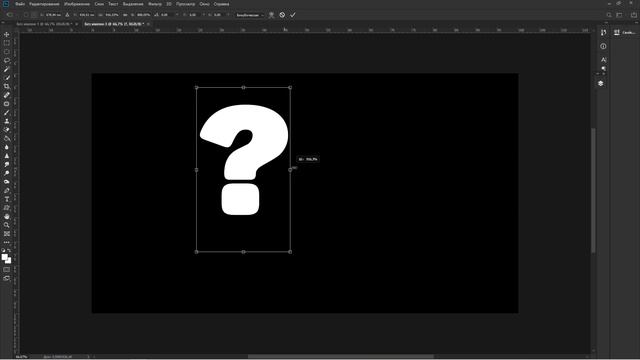Screen dimensions: 640x360
Task: Select the Hand tool
Action: 7,216
